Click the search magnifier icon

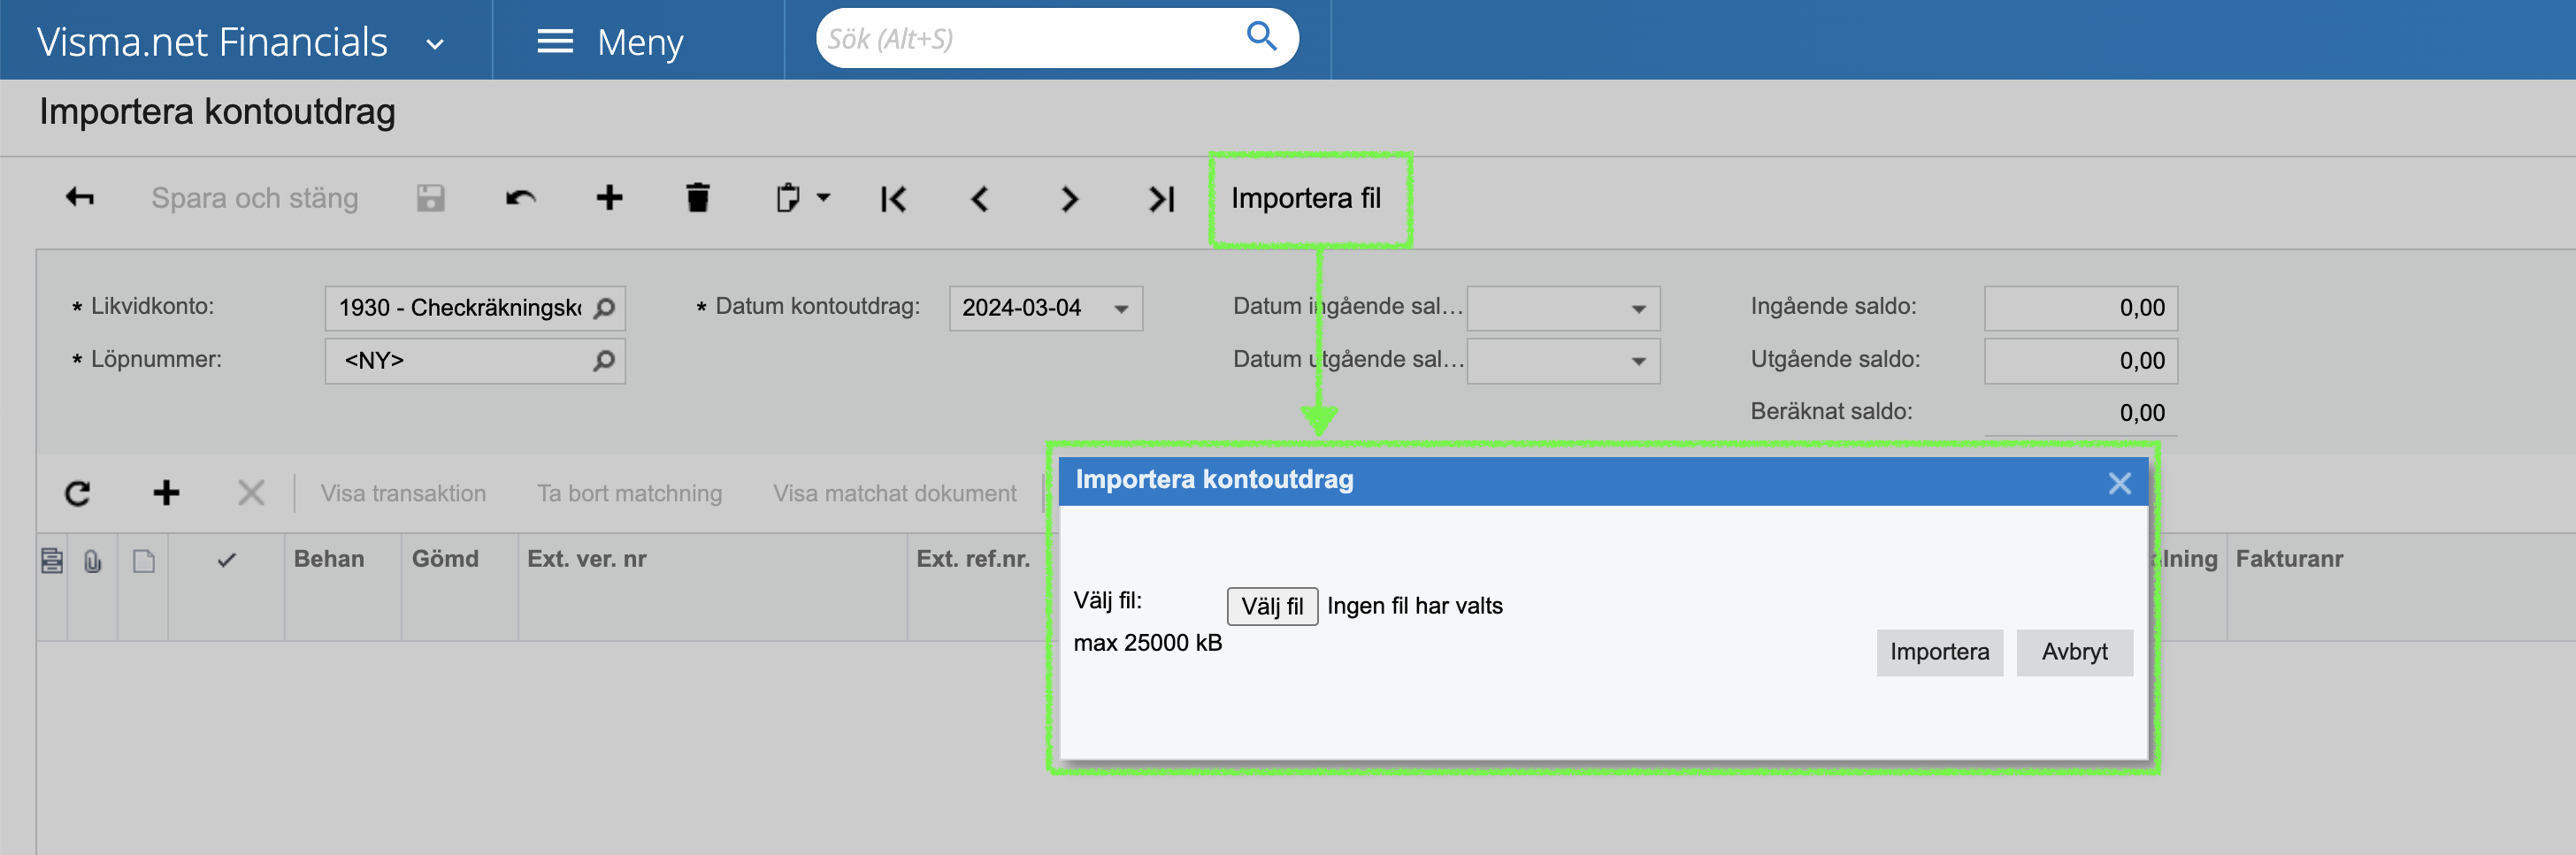click(x=1262, y=38)
